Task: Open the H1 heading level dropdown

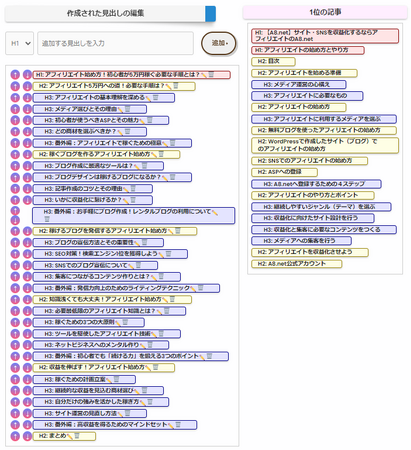Action: pos(19,43)
